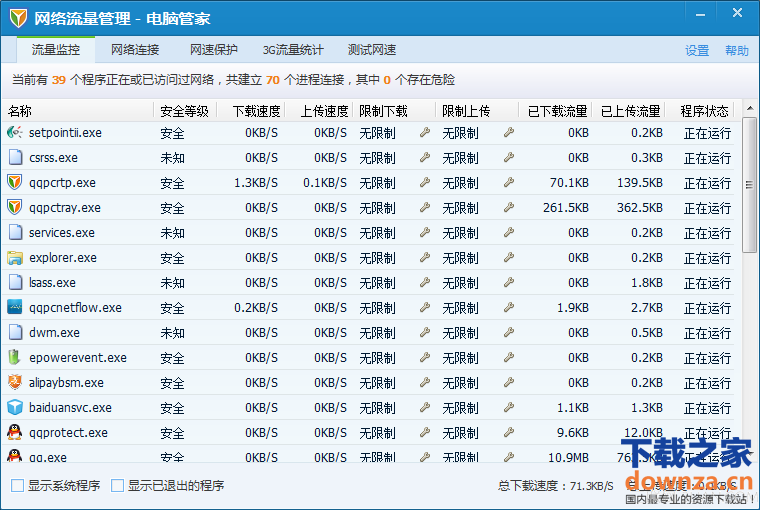This screenshot has width=760, height=510.
Task: Click the epowerevent.exe battery icon
Action: point(15,357)
